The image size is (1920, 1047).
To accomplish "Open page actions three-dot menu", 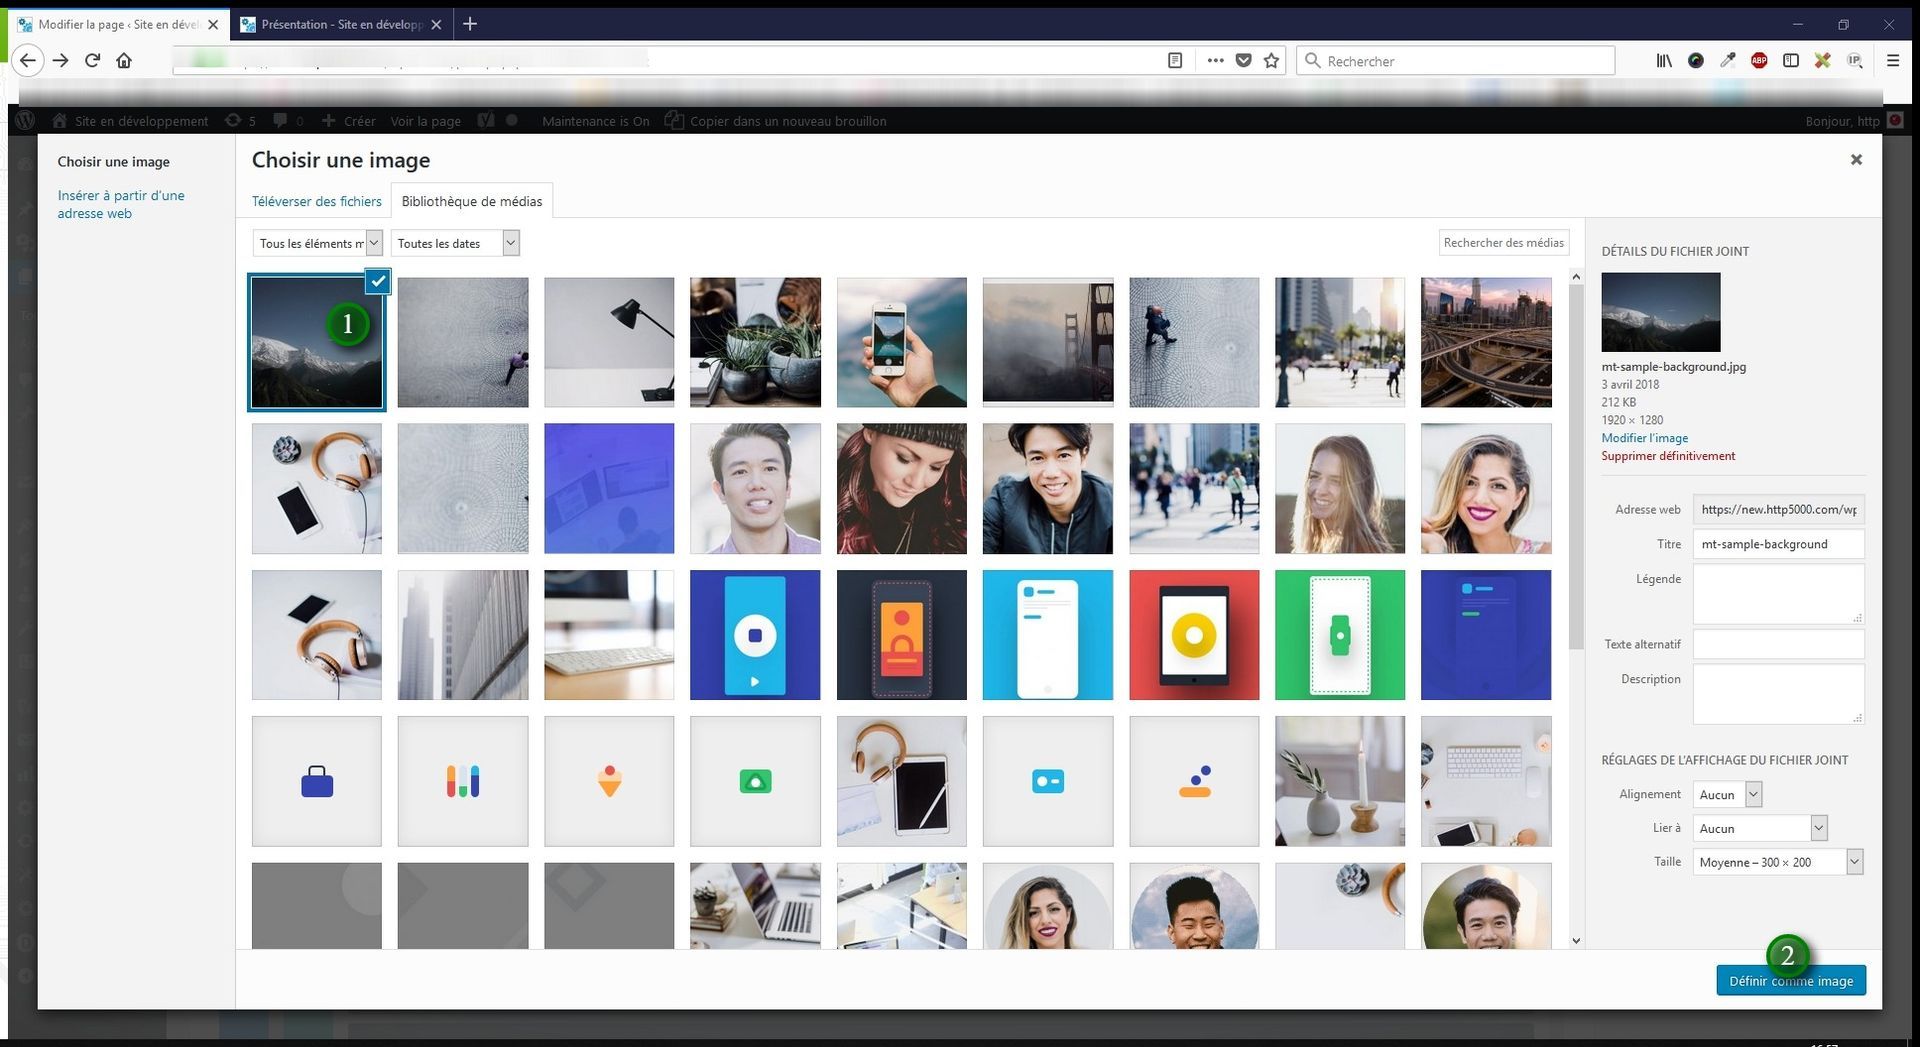I will [x=1215, y=61].
